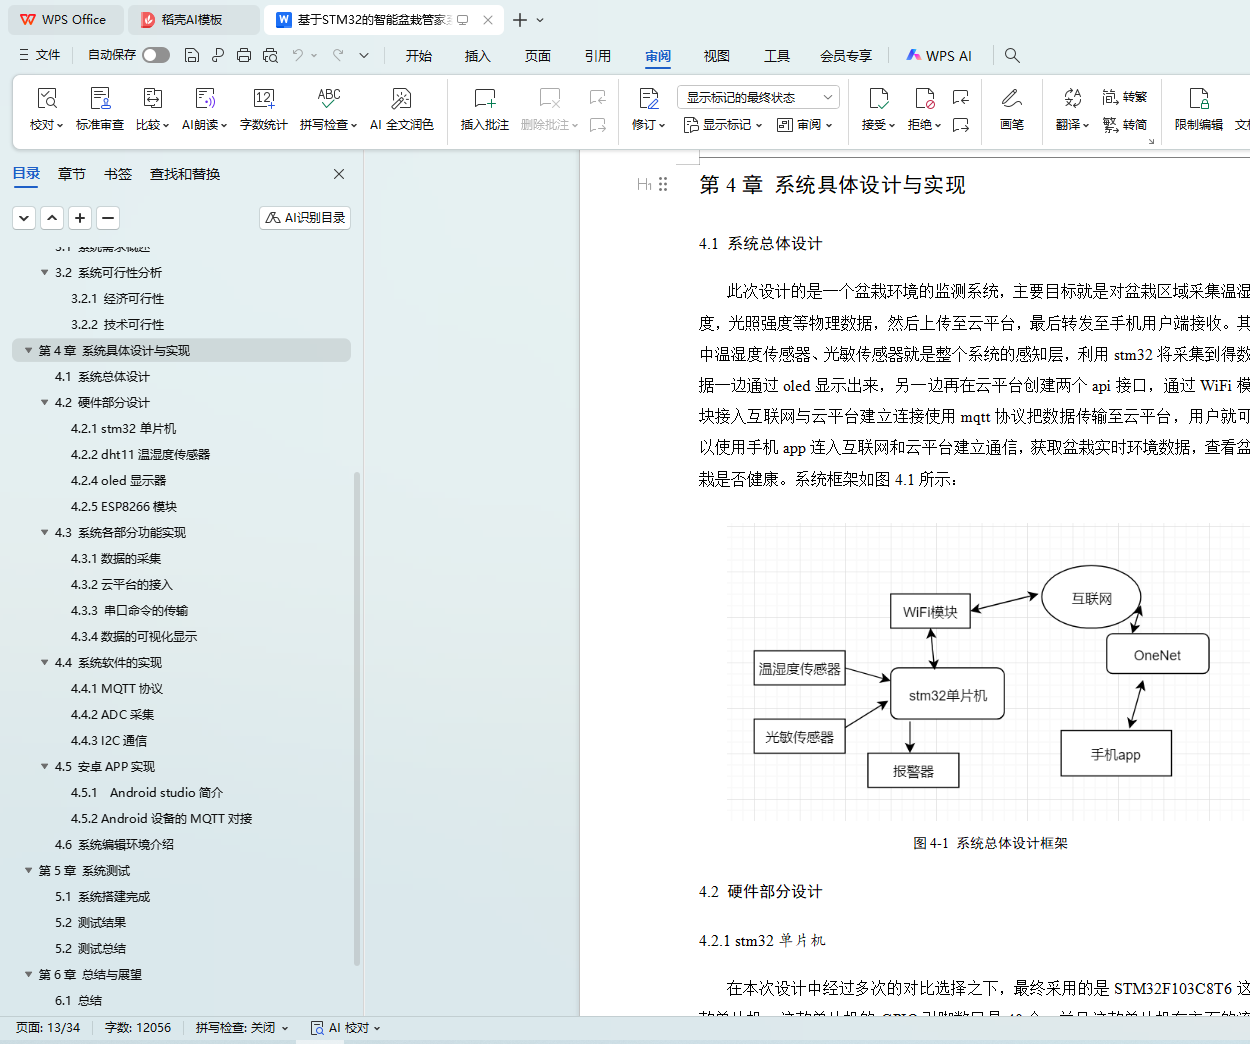The width and height of the screenshot is (1250, 1044).
Task: Collapse the 4.3 系统各部分功能实现 node
Action: [44, 532]
